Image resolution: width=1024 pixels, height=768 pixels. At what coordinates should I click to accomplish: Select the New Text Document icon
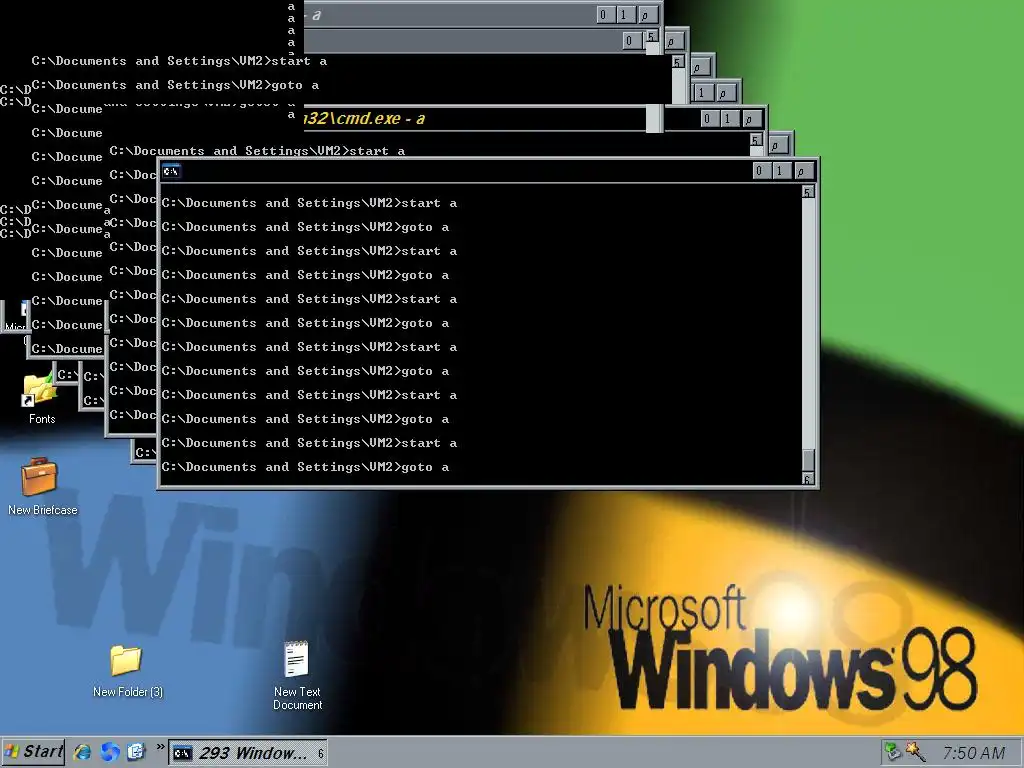(x=297, y=675)
